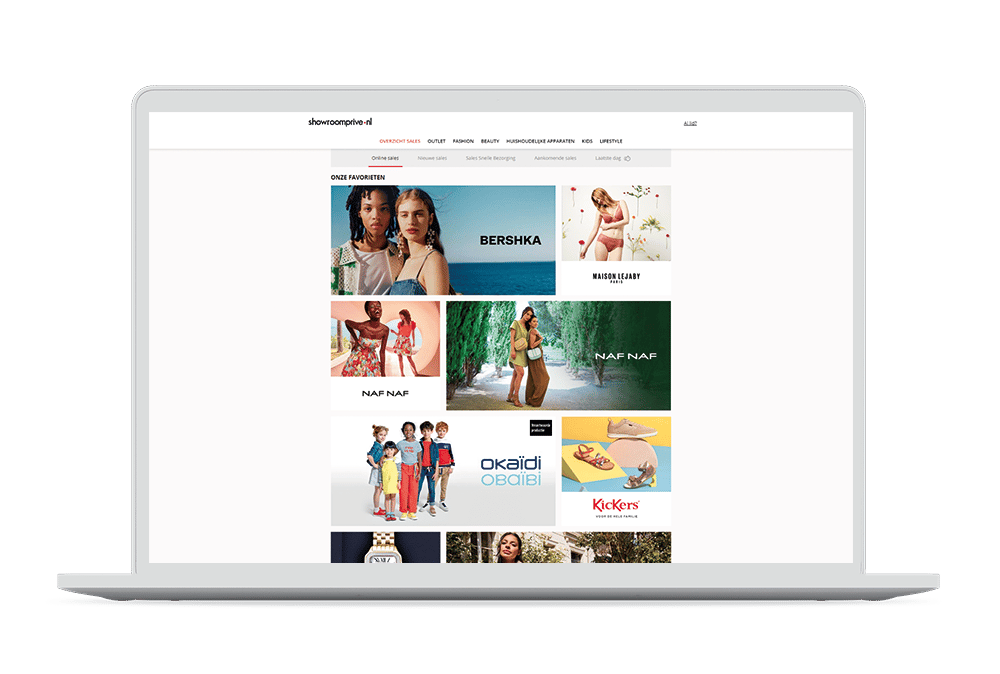Click the thumbs-up icon next to Laatste dag
Viewport: 1000px width, 674px height.
pyautogui.click(x=628, y=158)
